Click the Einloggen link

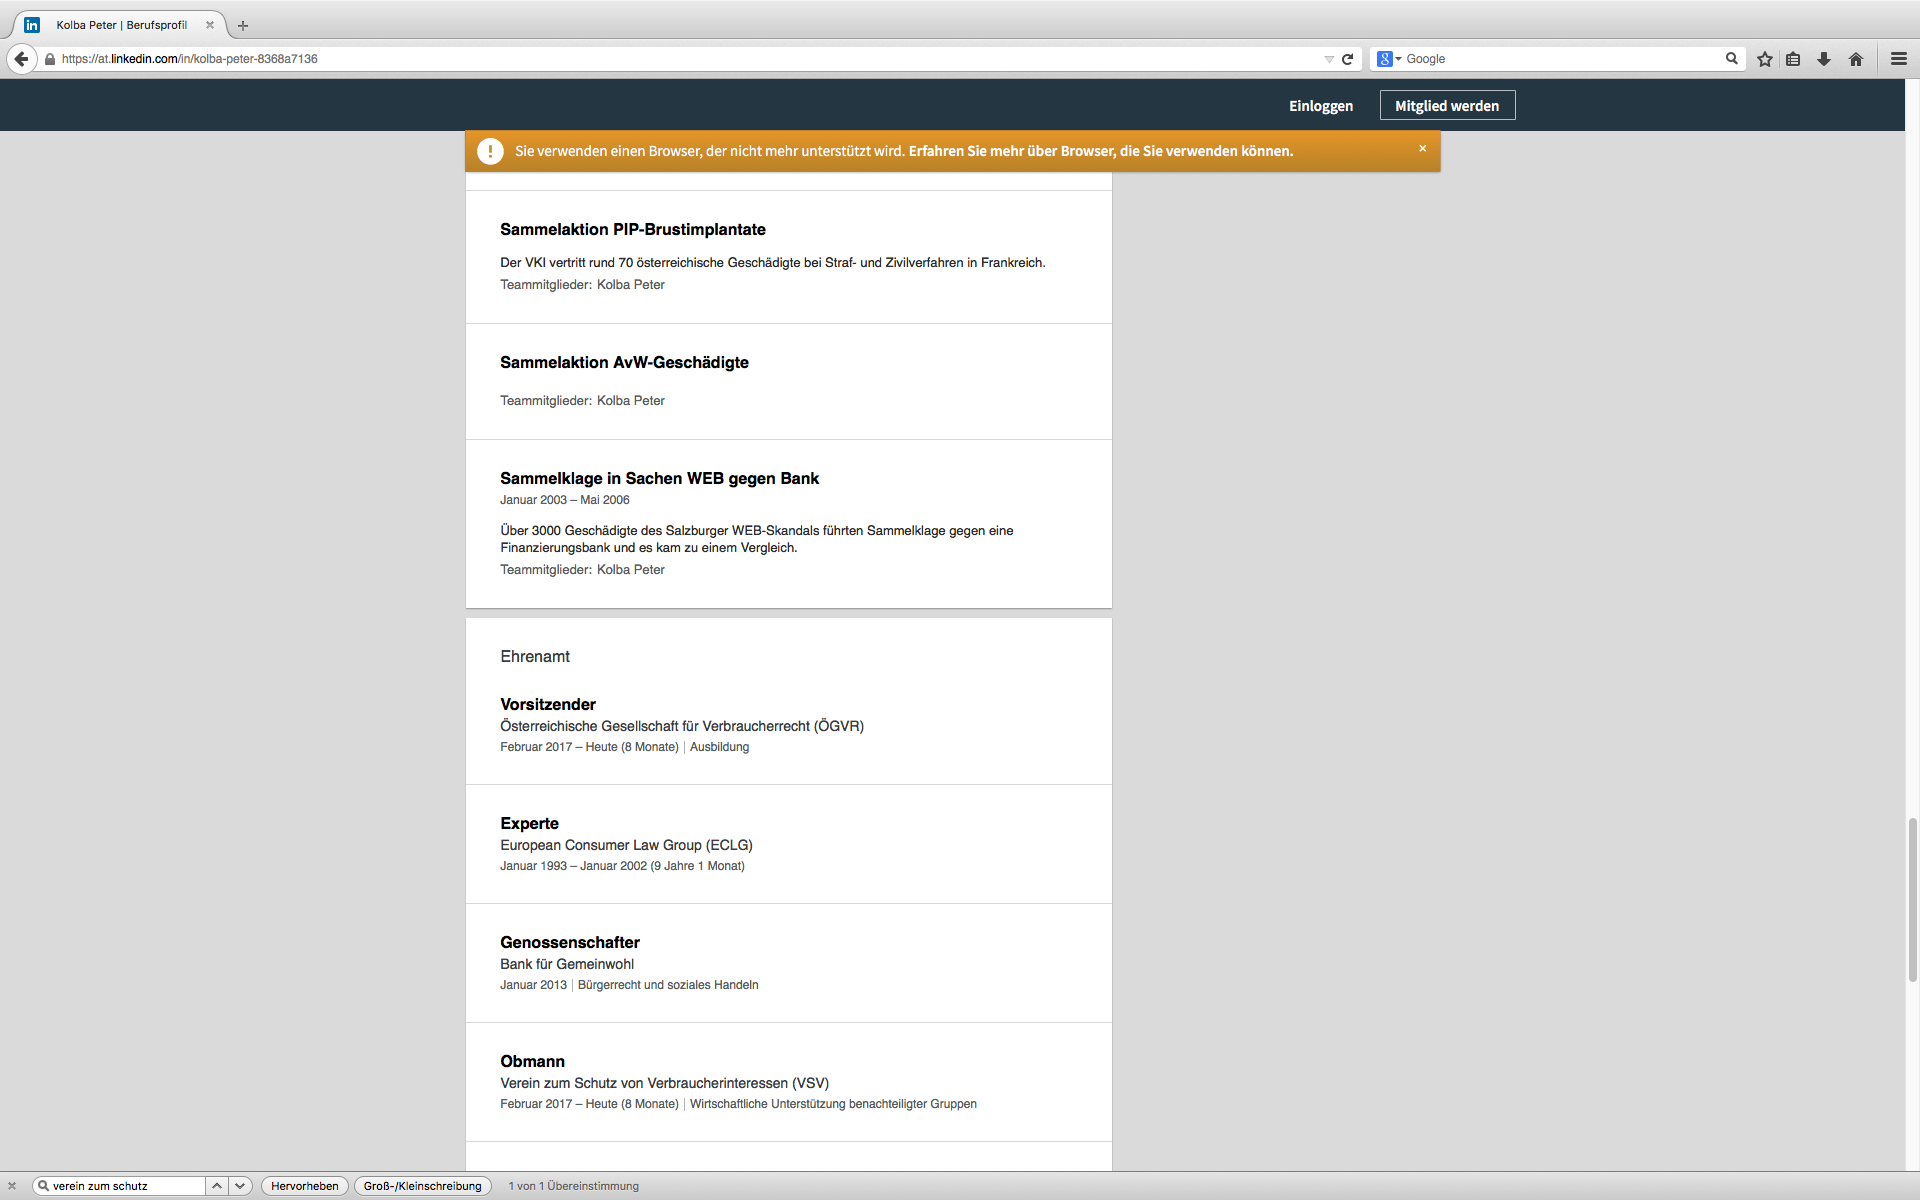1321,106
